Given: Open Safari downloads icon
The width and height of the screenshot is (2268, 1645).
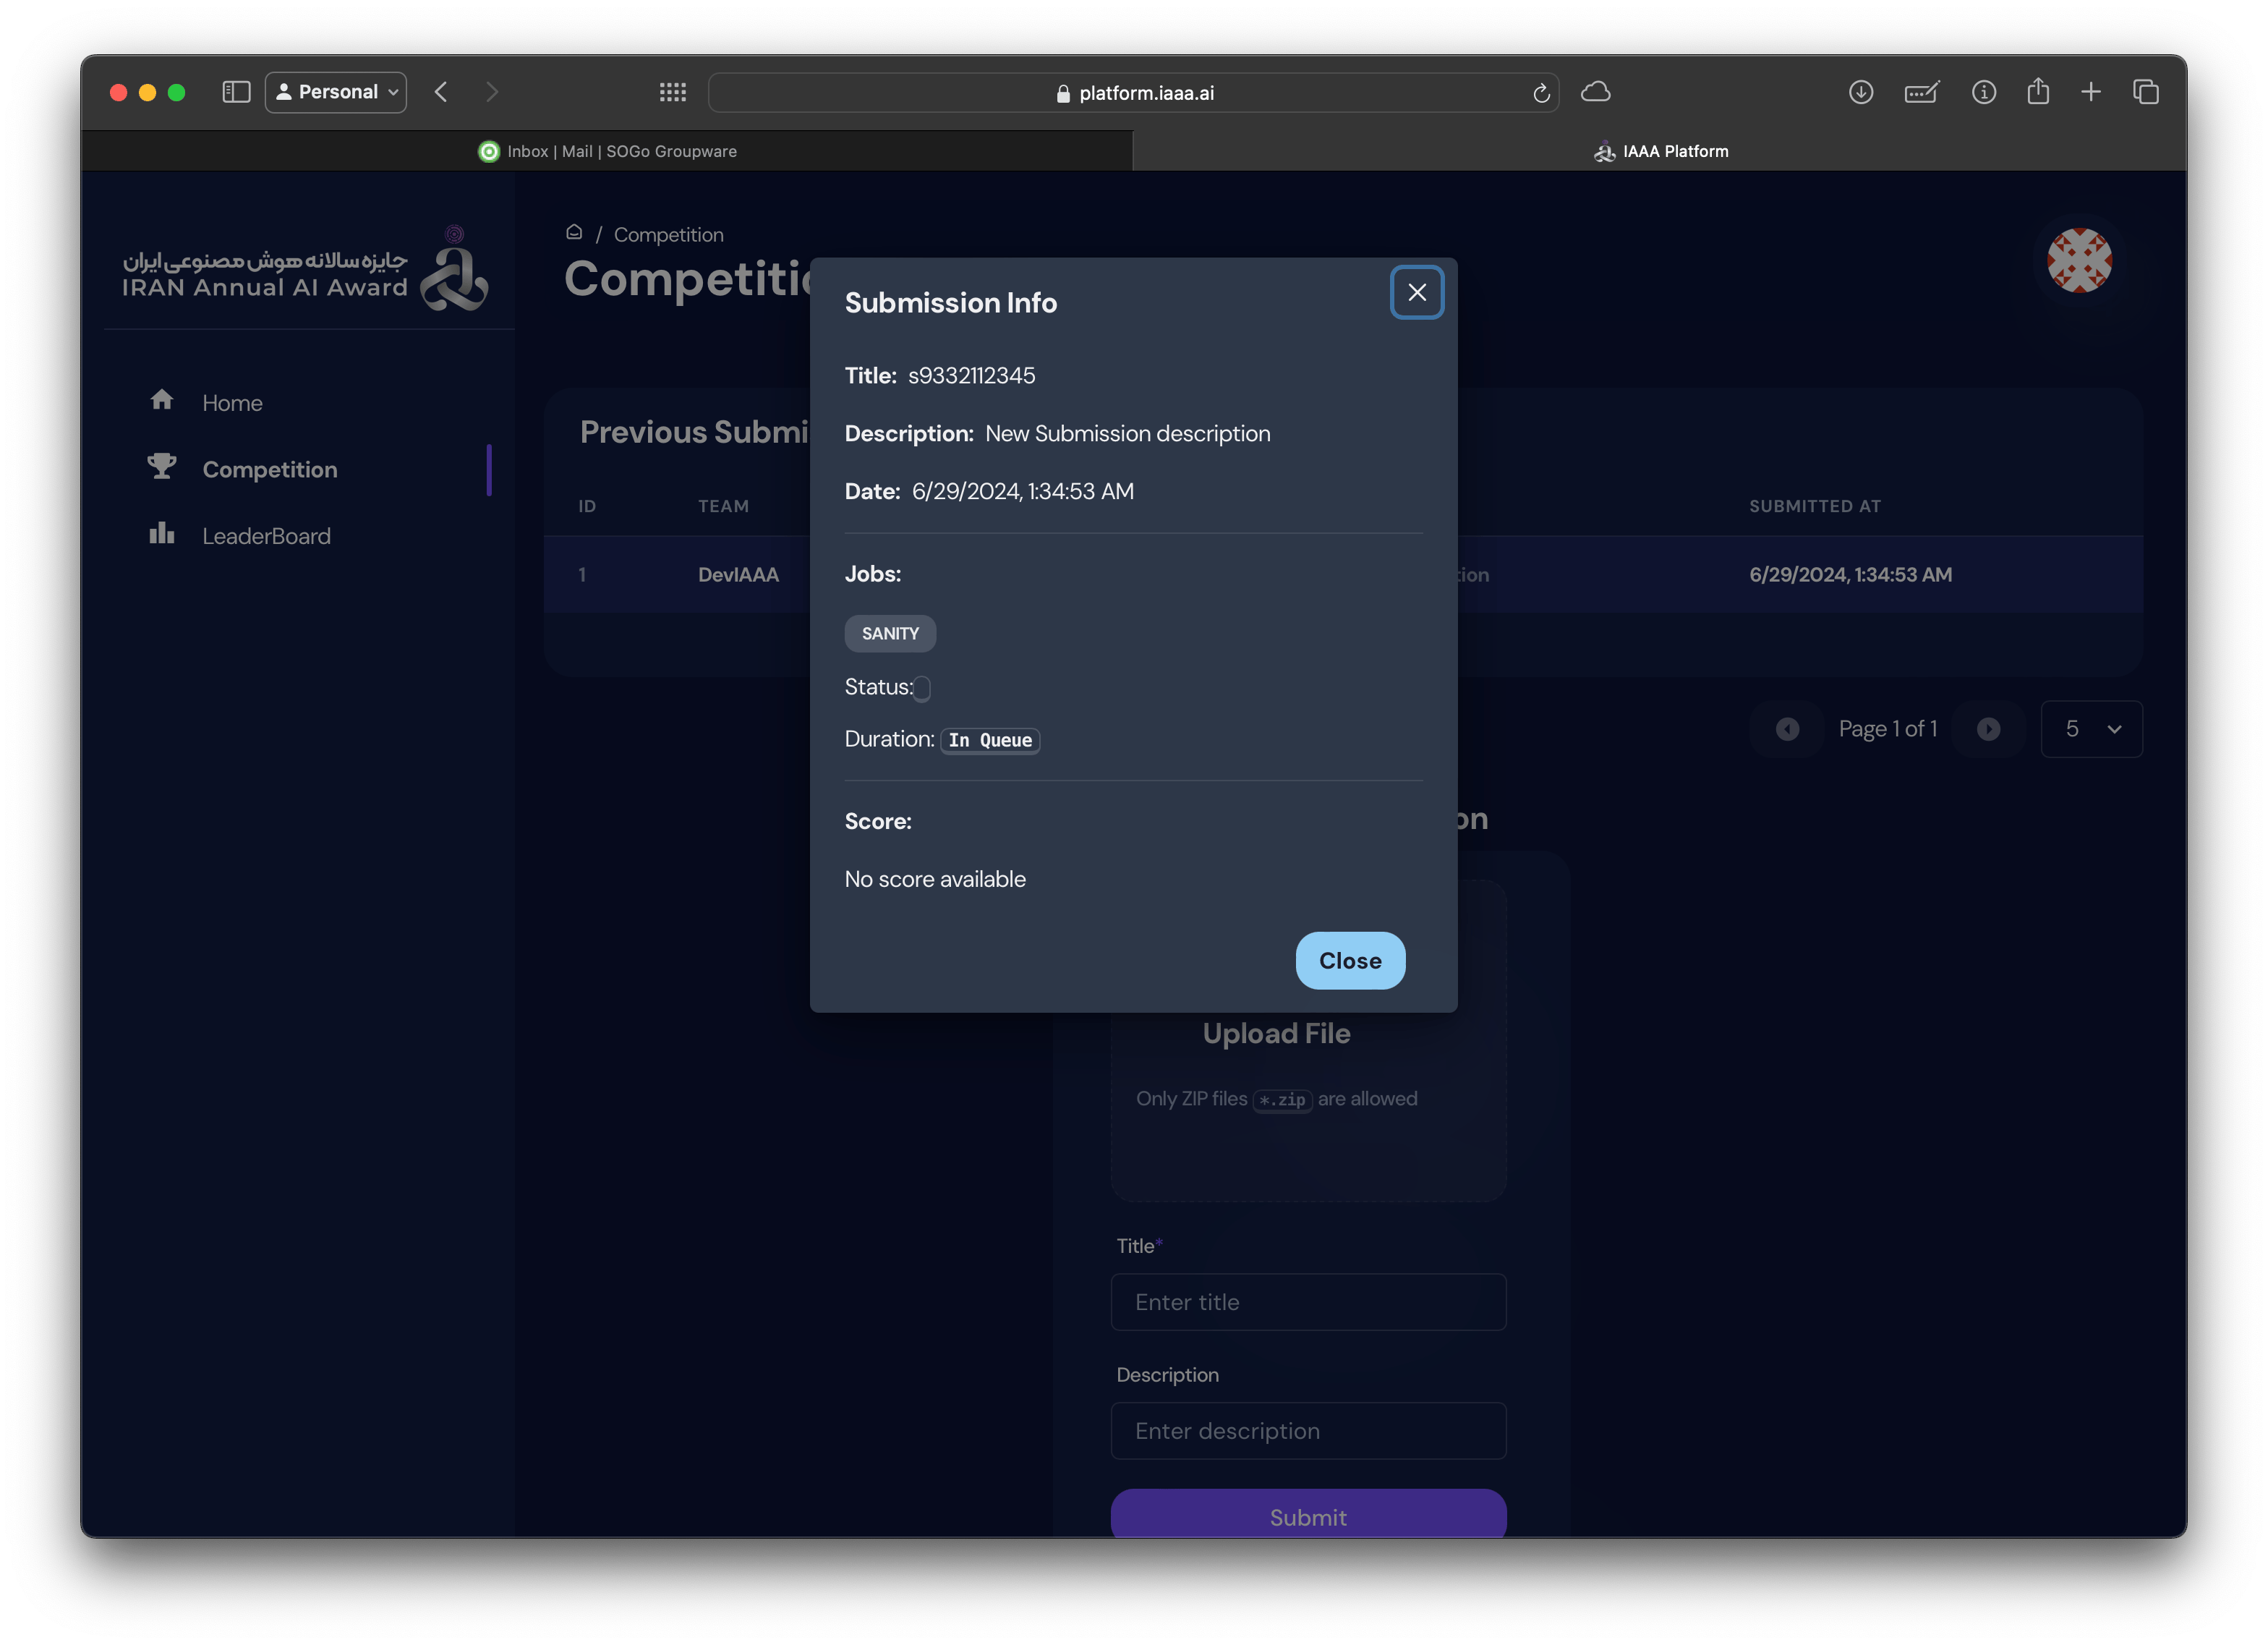Looking at the screenshot, I should (1860, 92).
